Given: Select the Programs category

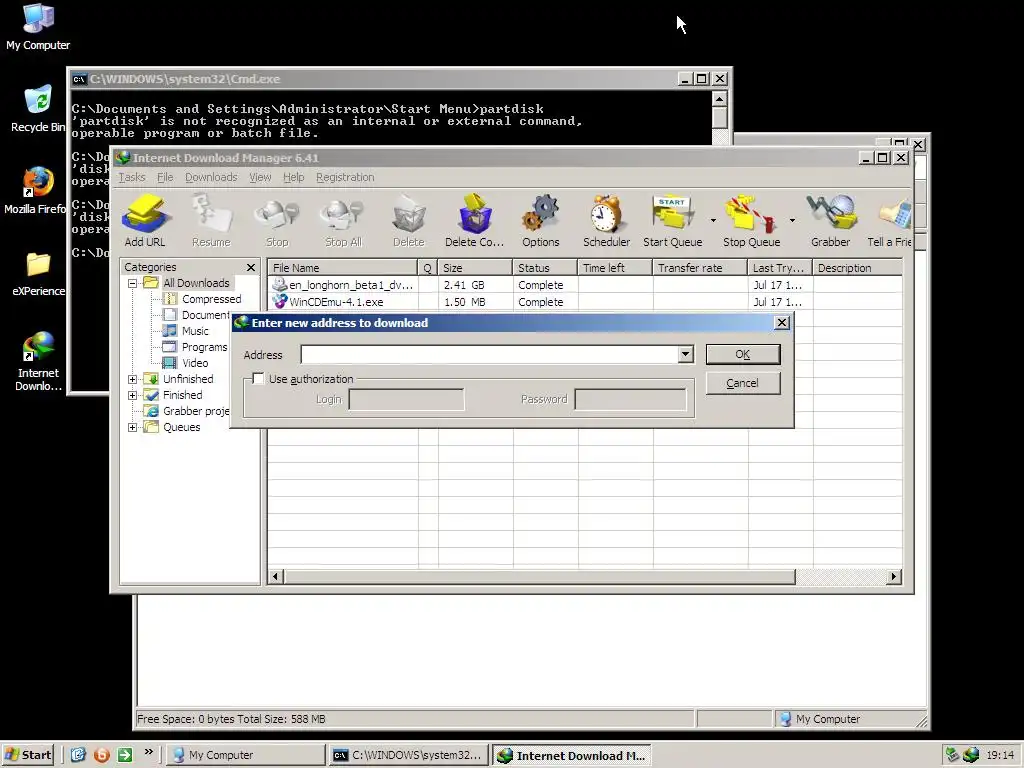Looking at the screenshot, I should click(204, 347).
